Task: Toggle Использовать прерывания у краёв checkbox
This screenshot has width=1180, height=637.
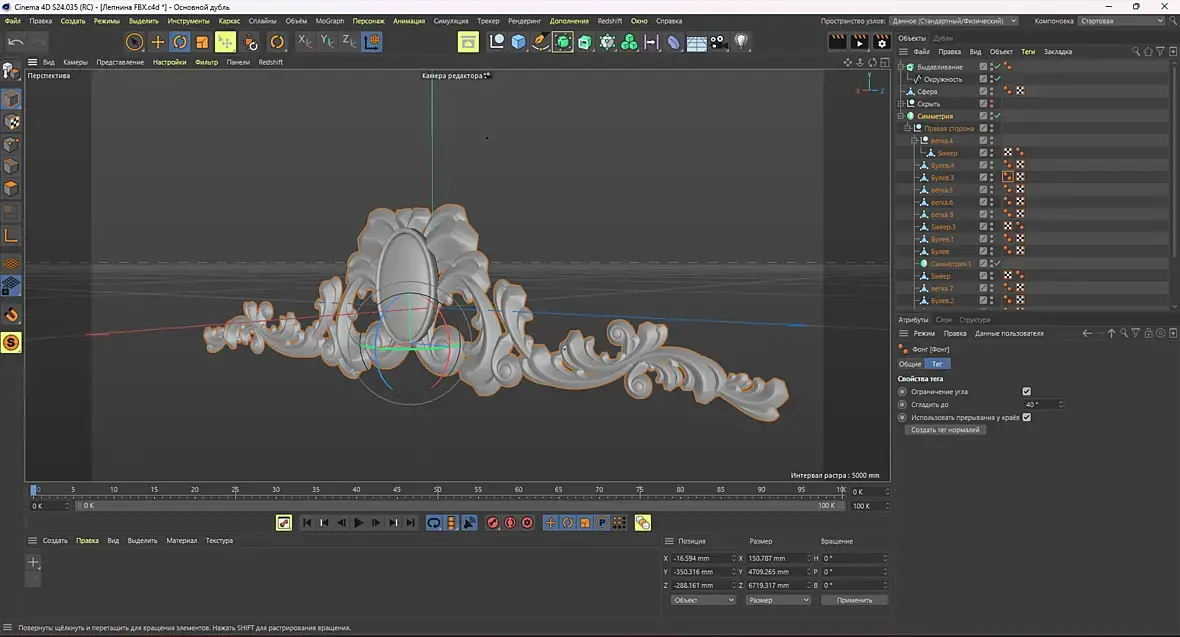Action: 1026,417
